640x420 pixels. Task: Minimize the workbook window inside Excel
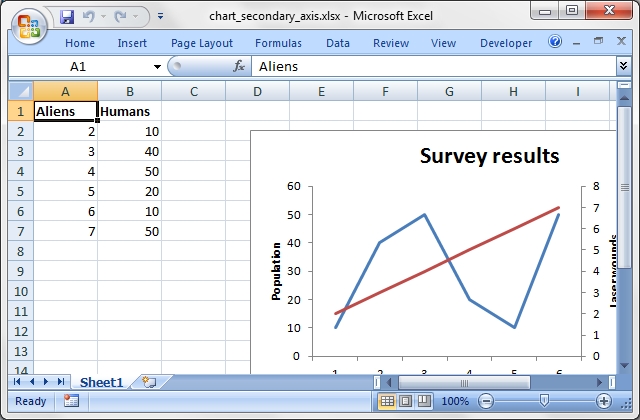point(576,42)
